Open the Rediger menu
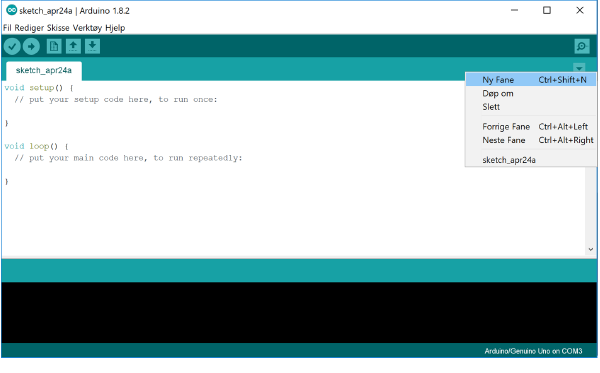The image size is (600, 373). [29, 28]
